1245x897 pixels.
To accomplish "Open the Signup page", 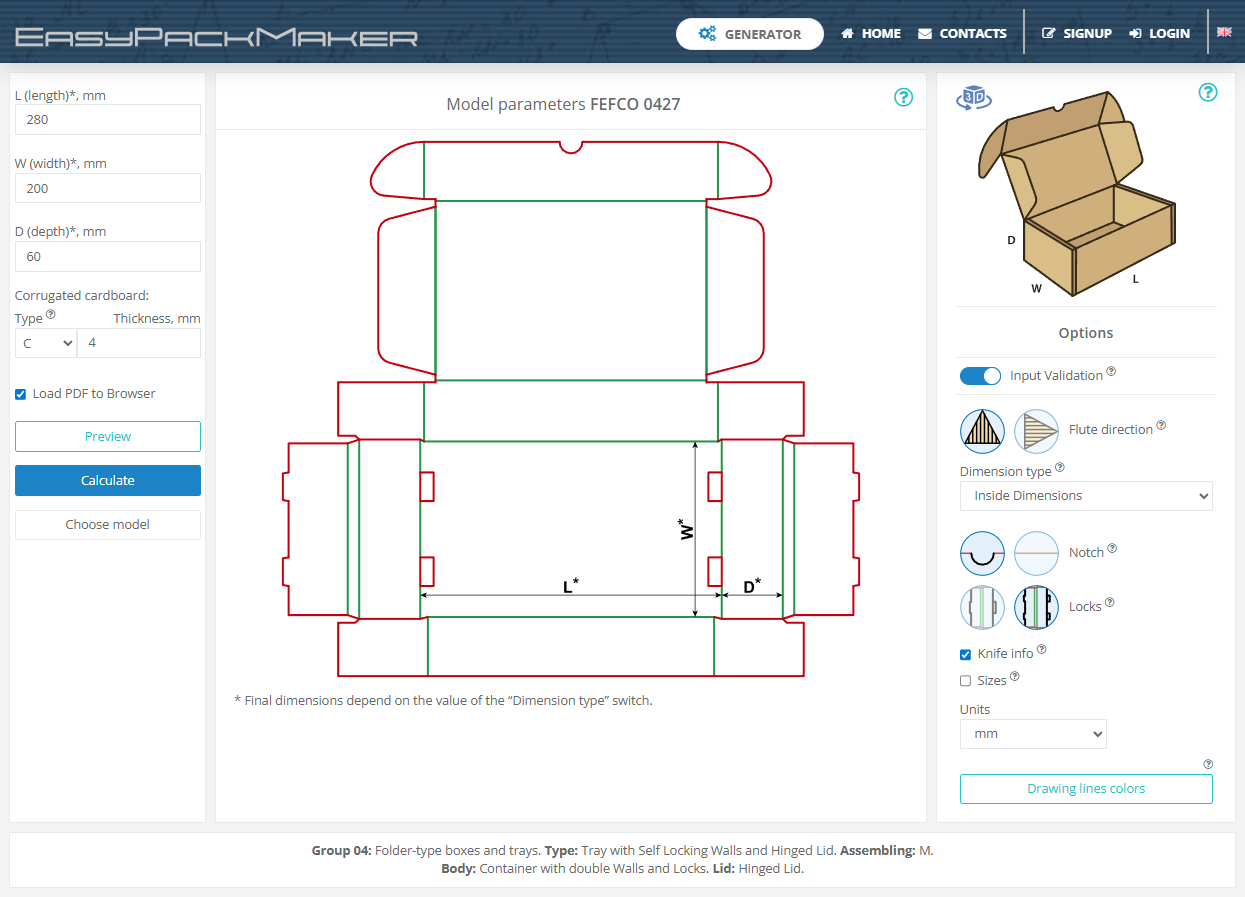I will [x=1077, y=34].
